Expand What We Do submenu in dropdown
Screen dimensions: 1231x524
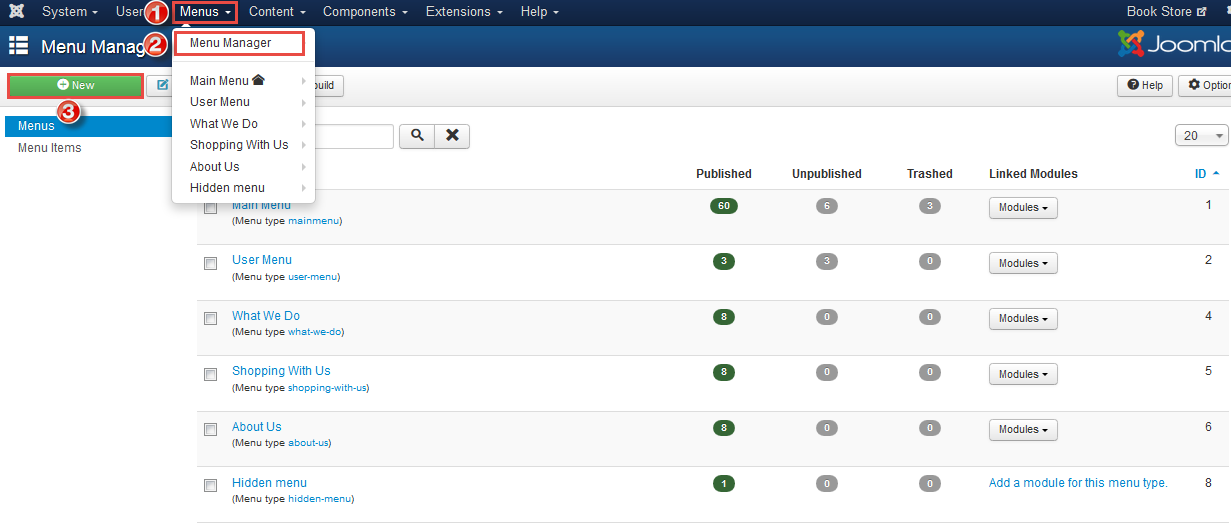coord(244,124)
